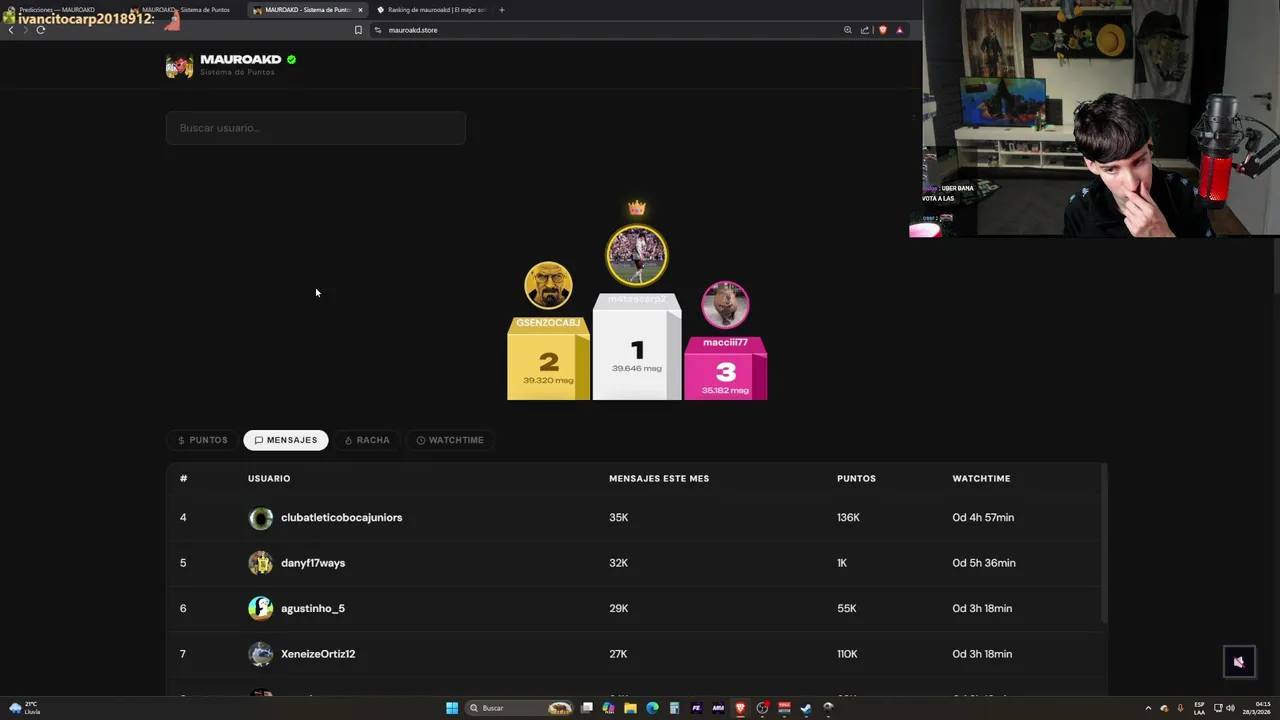Click the macciii77 username on podium
1280x720 pixels.
coord(725,342)
